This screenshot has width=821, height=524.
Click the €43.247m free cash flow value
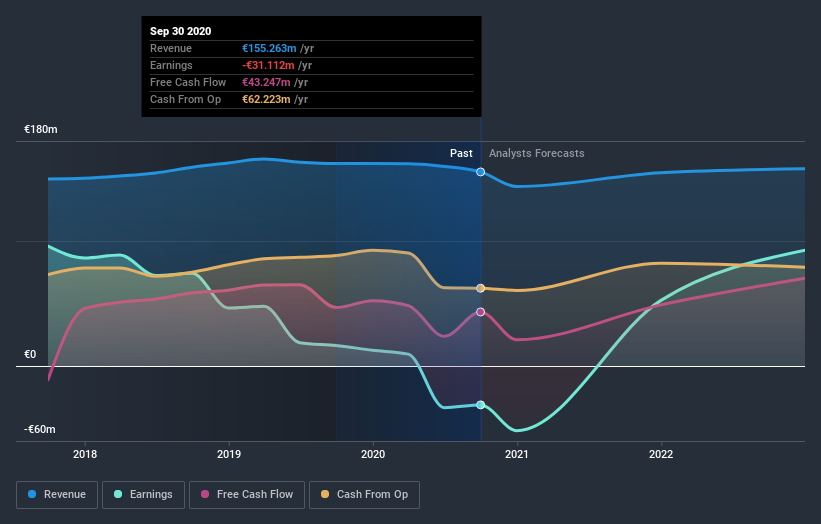(x=266, y=82)
